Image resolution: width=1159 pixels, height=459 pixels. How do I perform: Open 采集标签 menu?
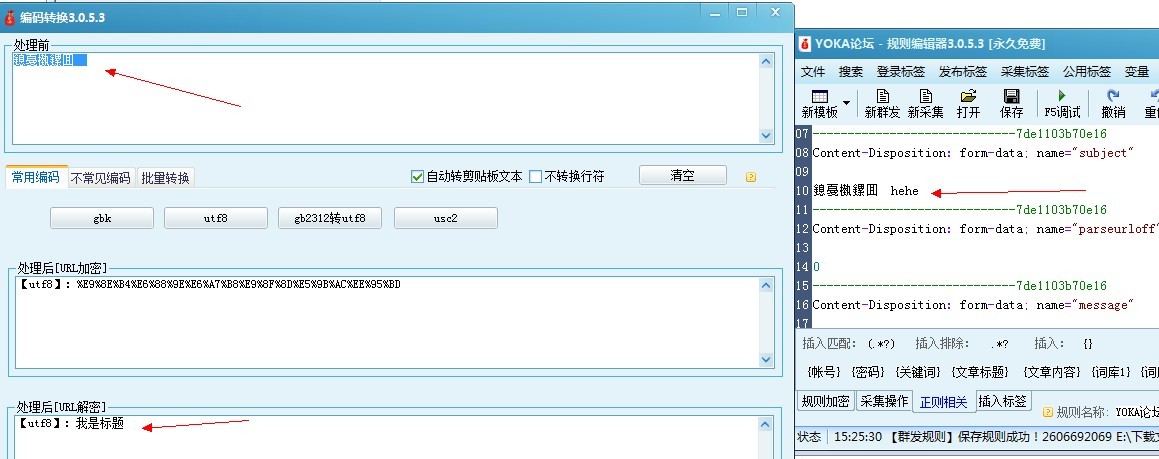pos(1024,72)
